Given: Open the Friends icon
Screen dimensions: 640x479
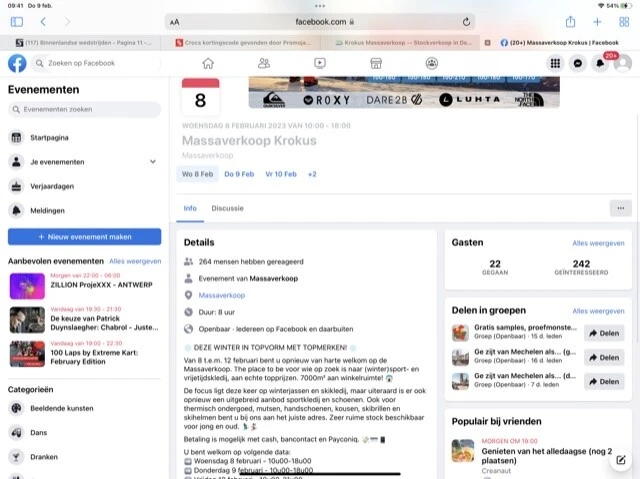Looking at the screenshot, I should [264, 63].
